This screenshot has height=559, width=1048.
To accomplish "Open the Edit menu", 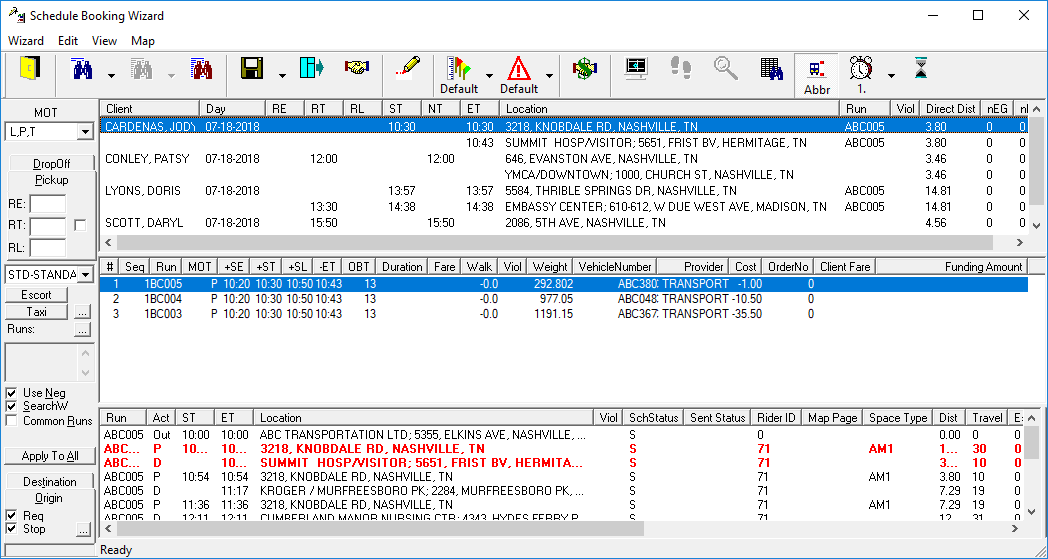I will click(68, 41).
